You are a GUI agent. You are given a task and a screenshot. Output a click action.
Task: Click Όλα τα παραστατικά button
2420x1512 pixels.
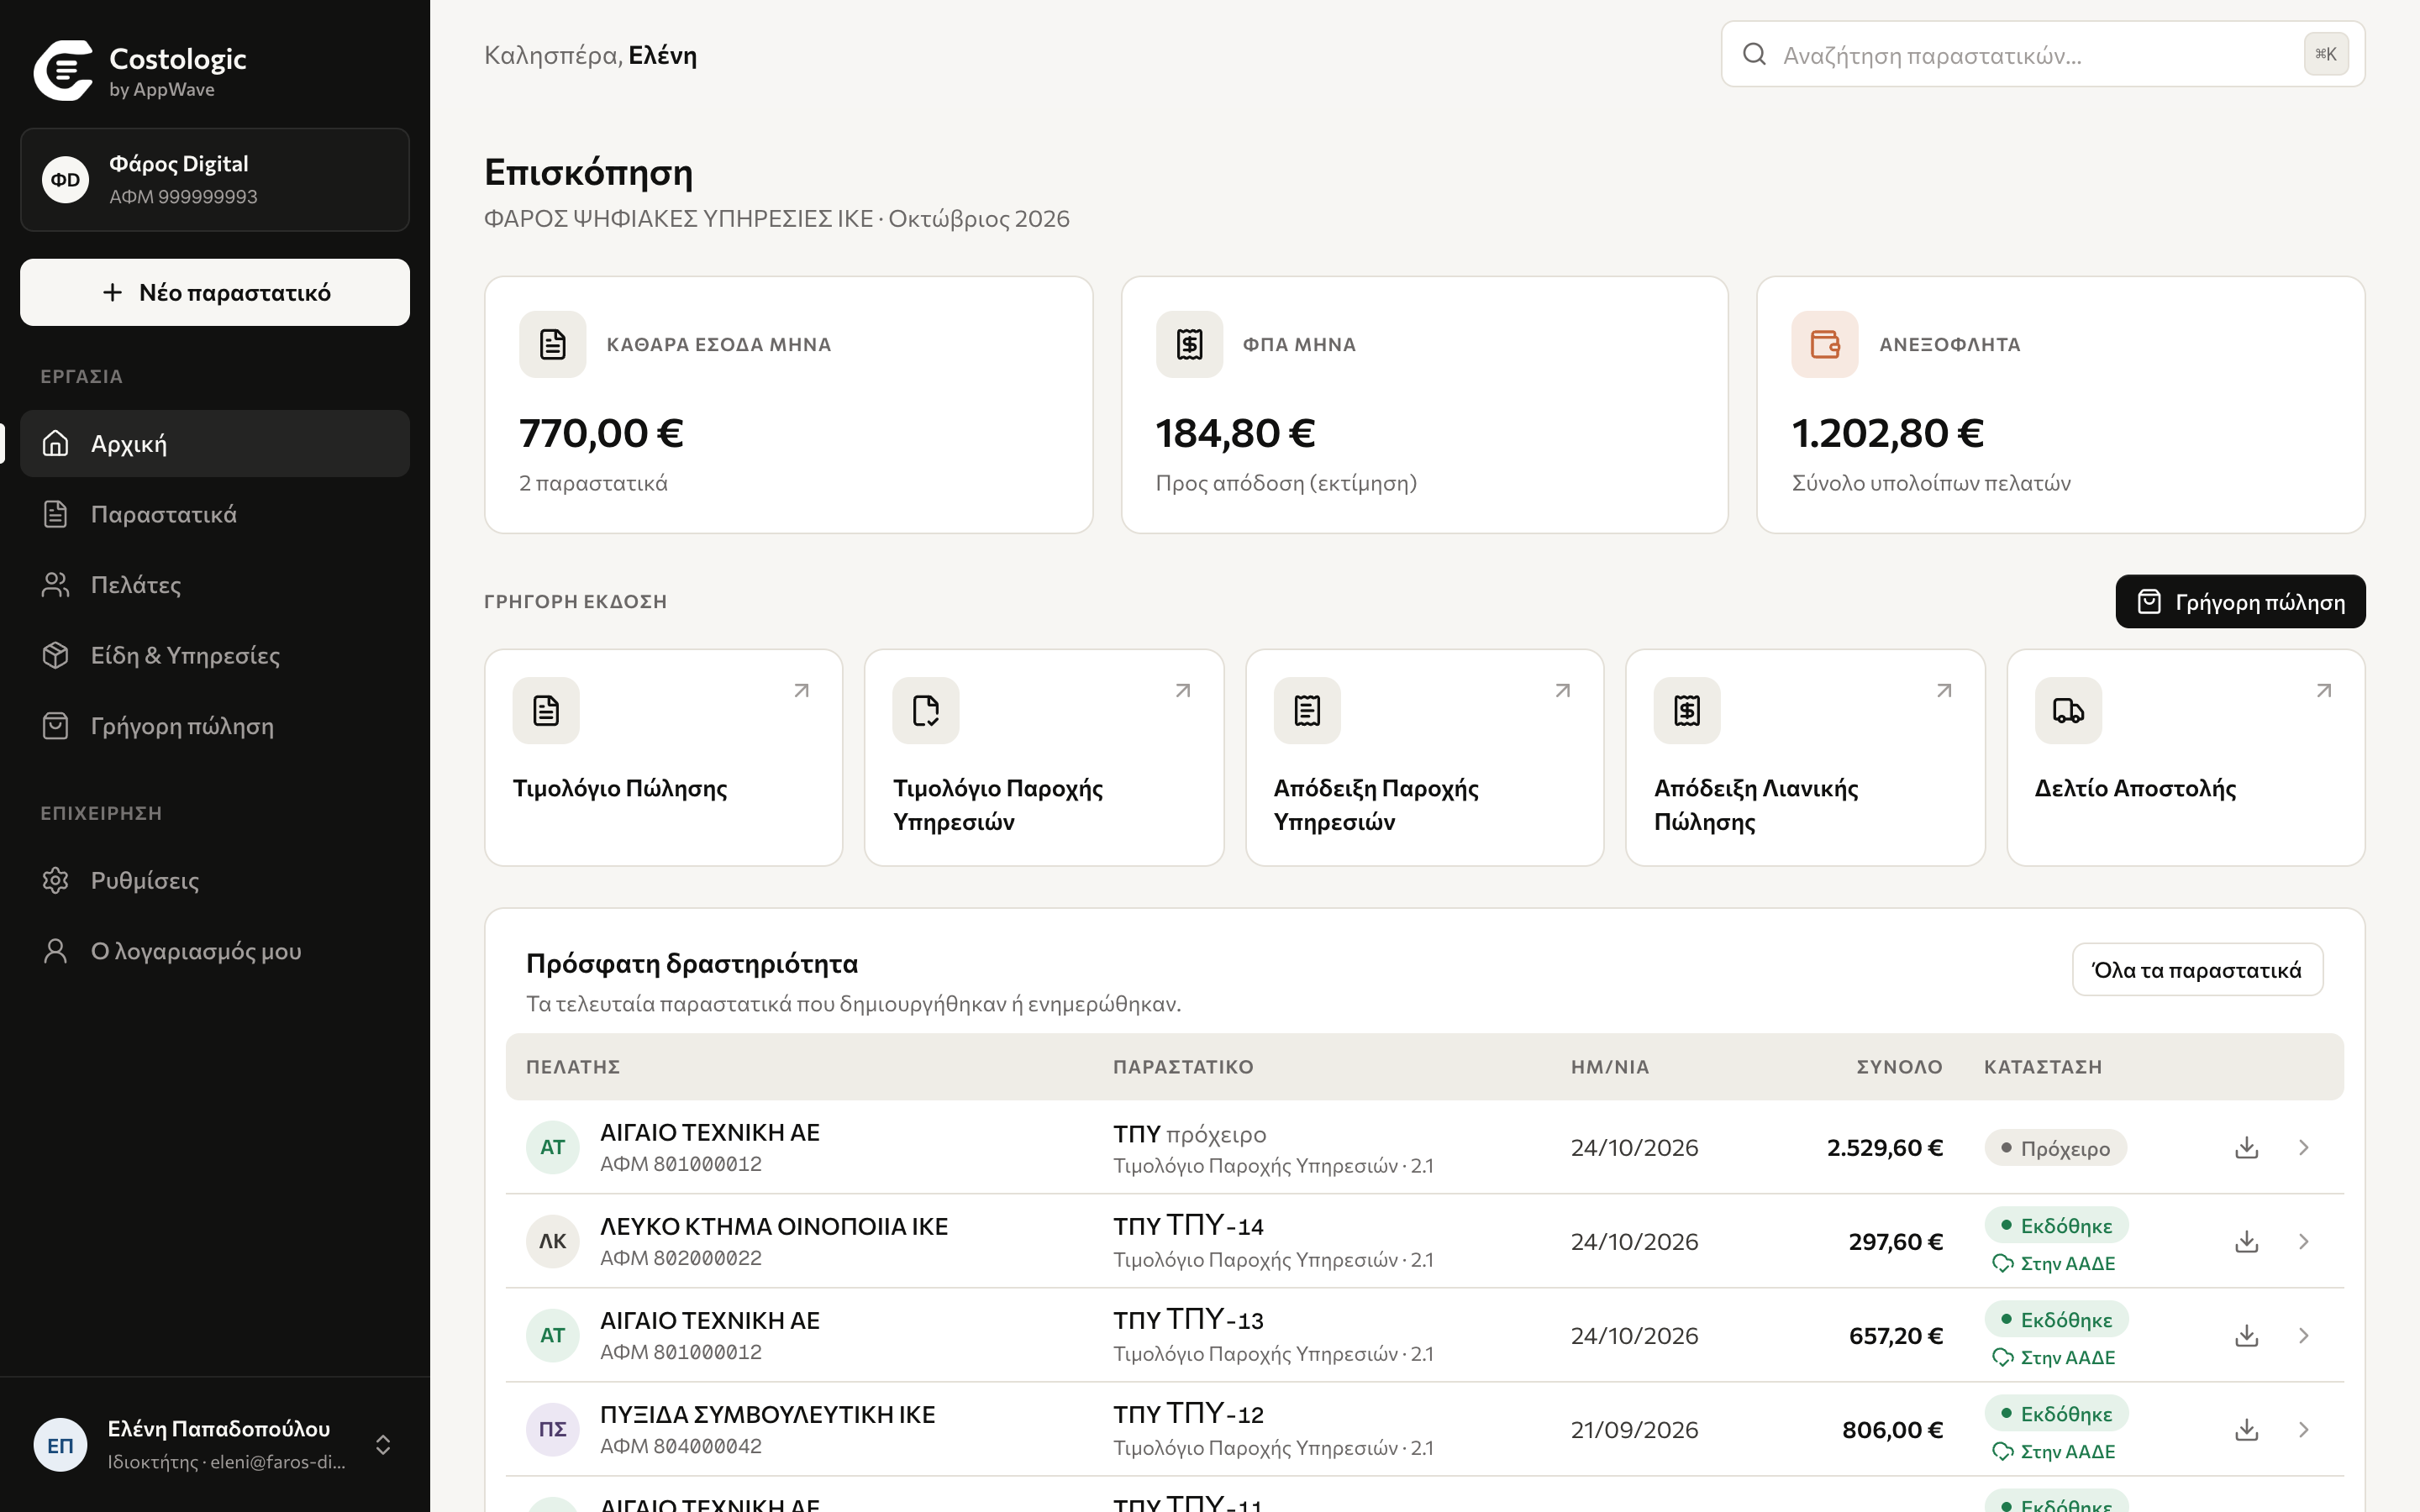pyautogui.click(x=2197, y=969)
